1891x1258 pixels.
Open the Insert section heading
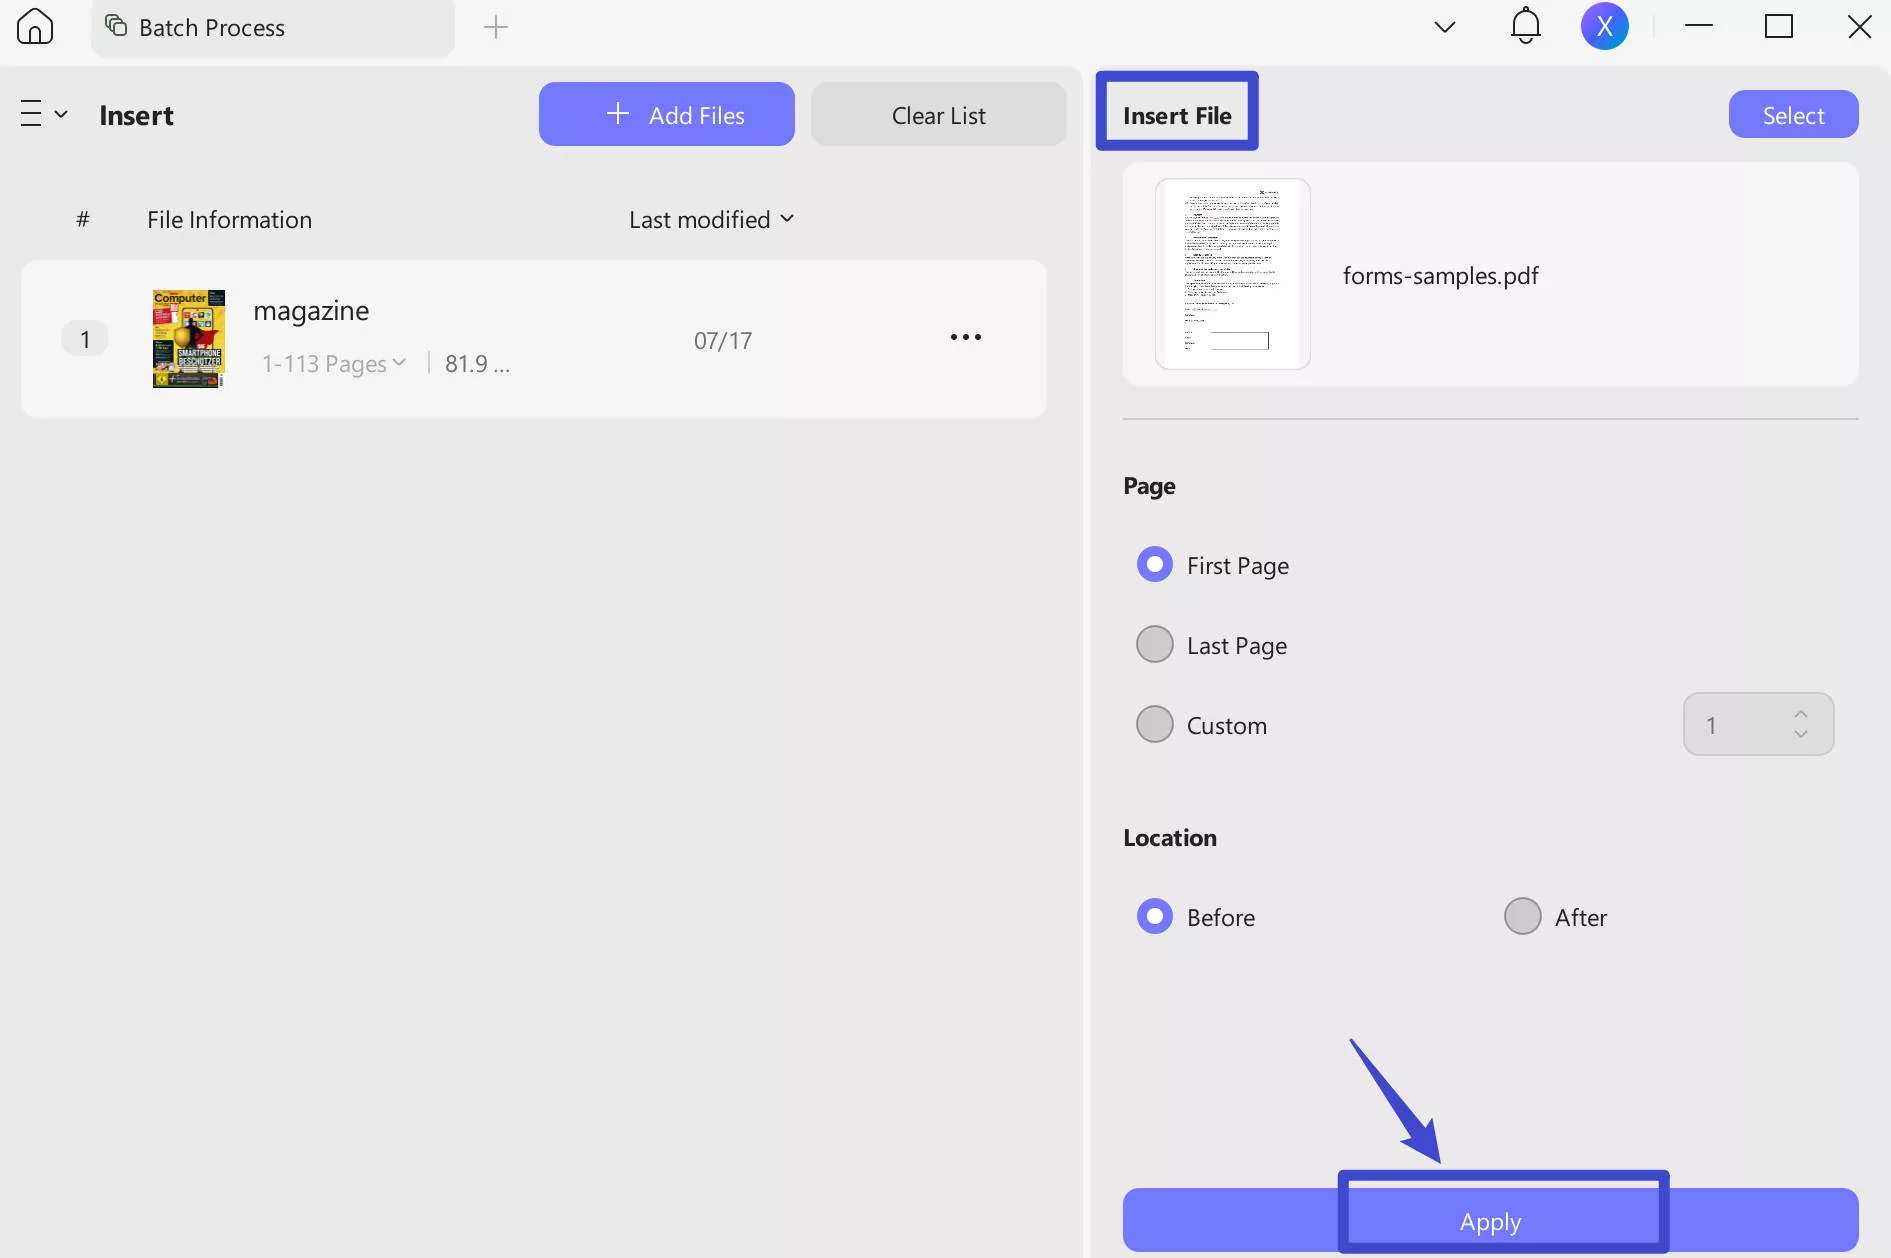pos(136,114)
